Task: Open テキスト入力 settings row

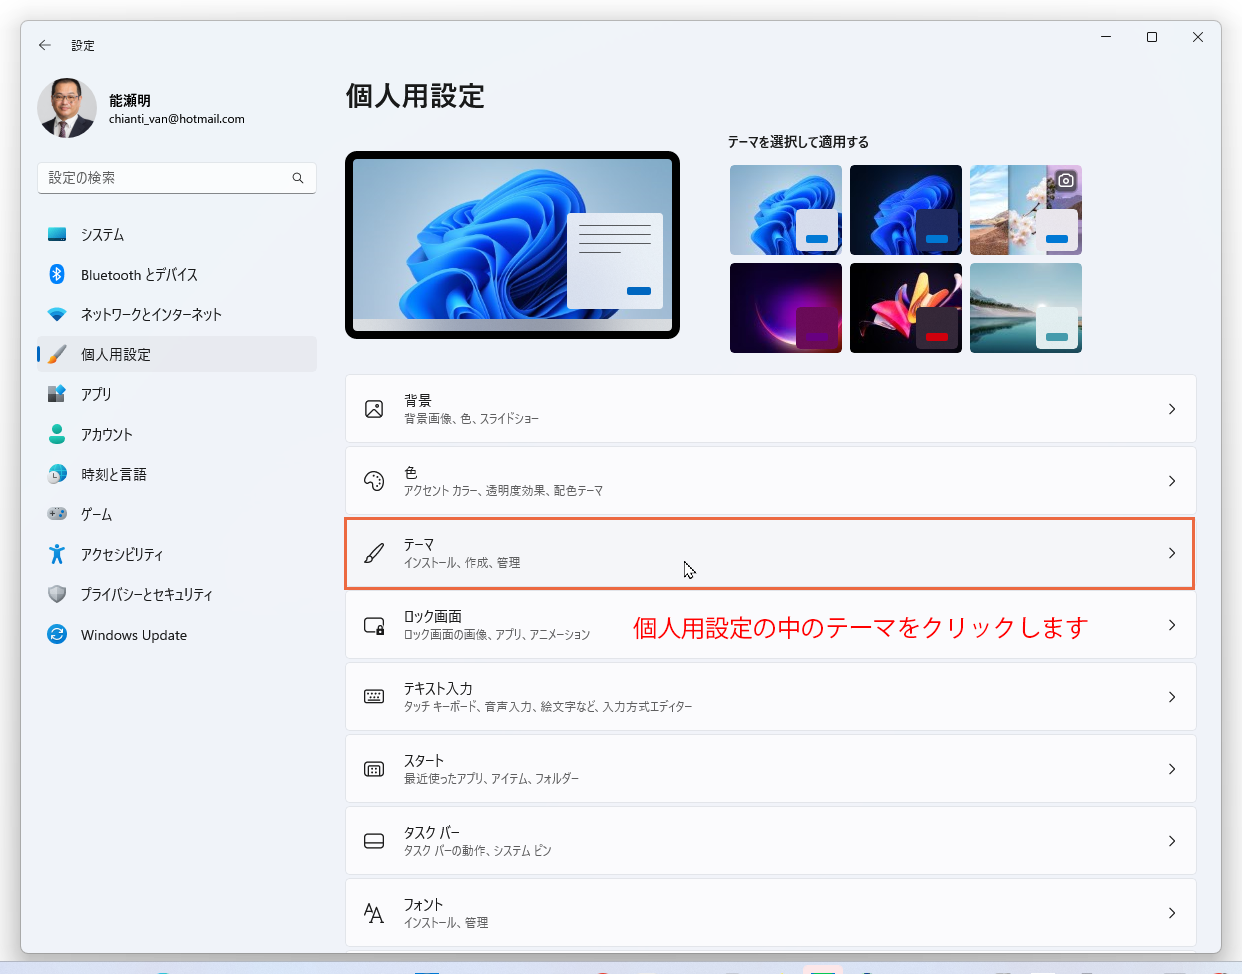Action: [771, 697]
